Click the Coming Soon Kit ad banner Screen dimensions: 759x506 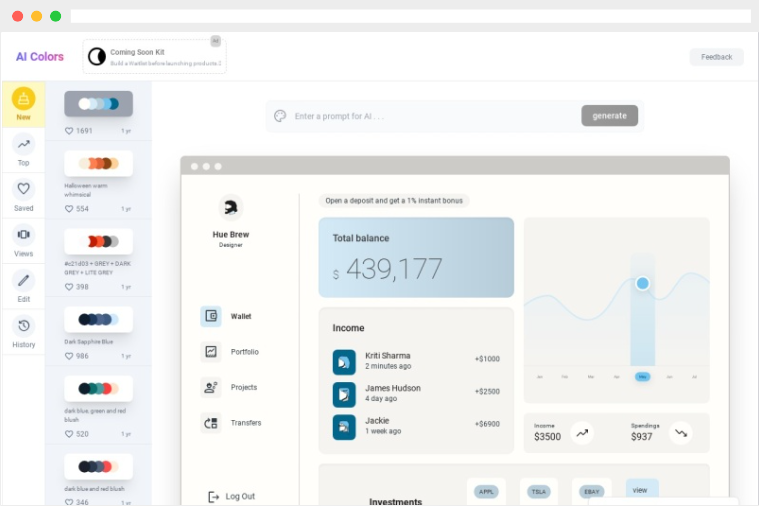click(x=154, y=57)
